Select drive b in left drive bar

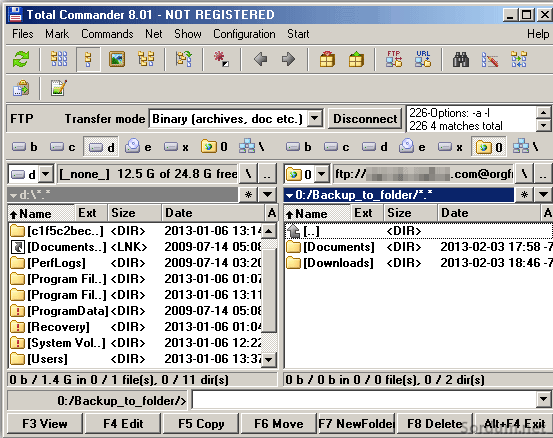(x=25, y=147)
